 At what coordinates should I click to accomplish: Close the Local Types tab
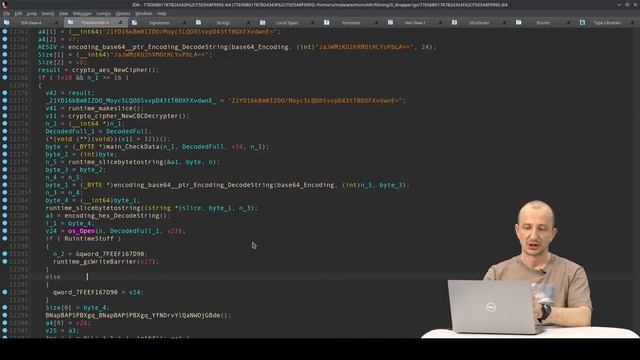312,23
